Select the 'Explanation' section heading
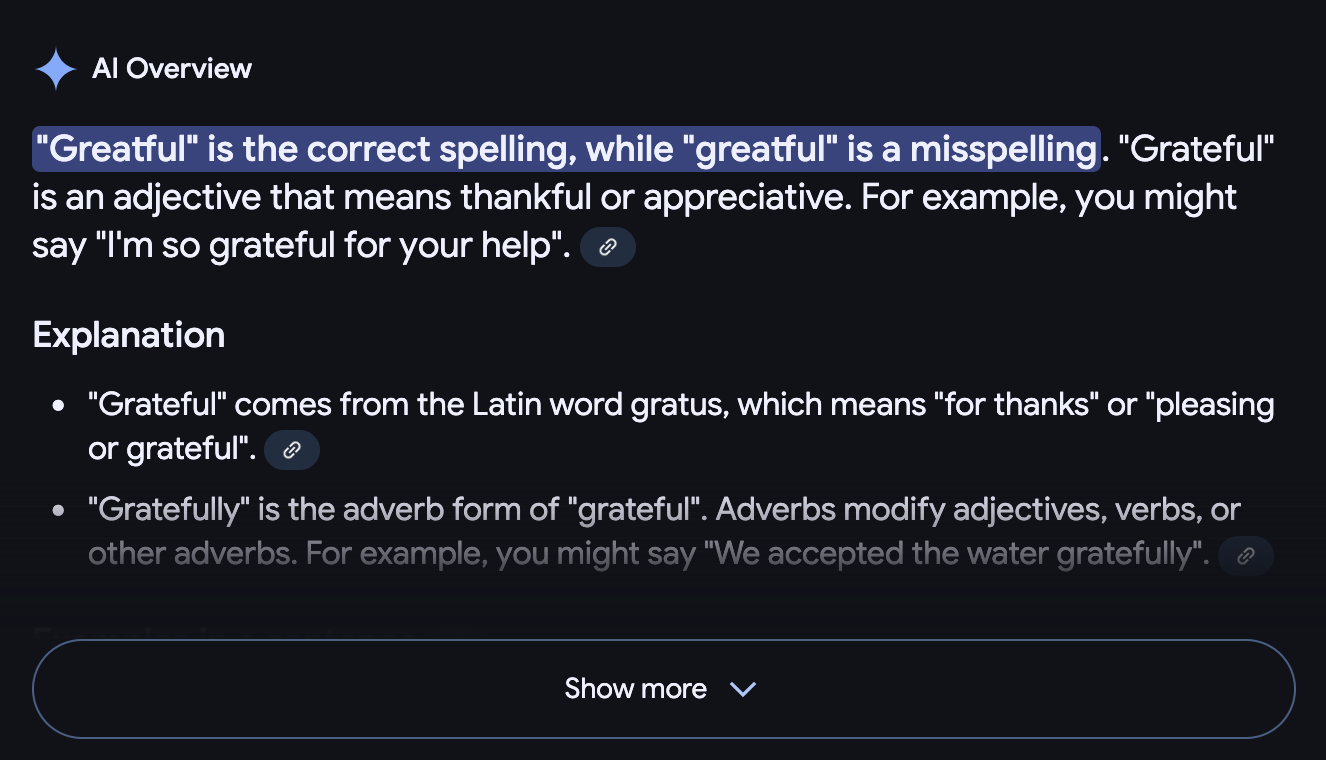Viewport: 1326px width, 760px height. pyautogui.click(x=128, y=335)
